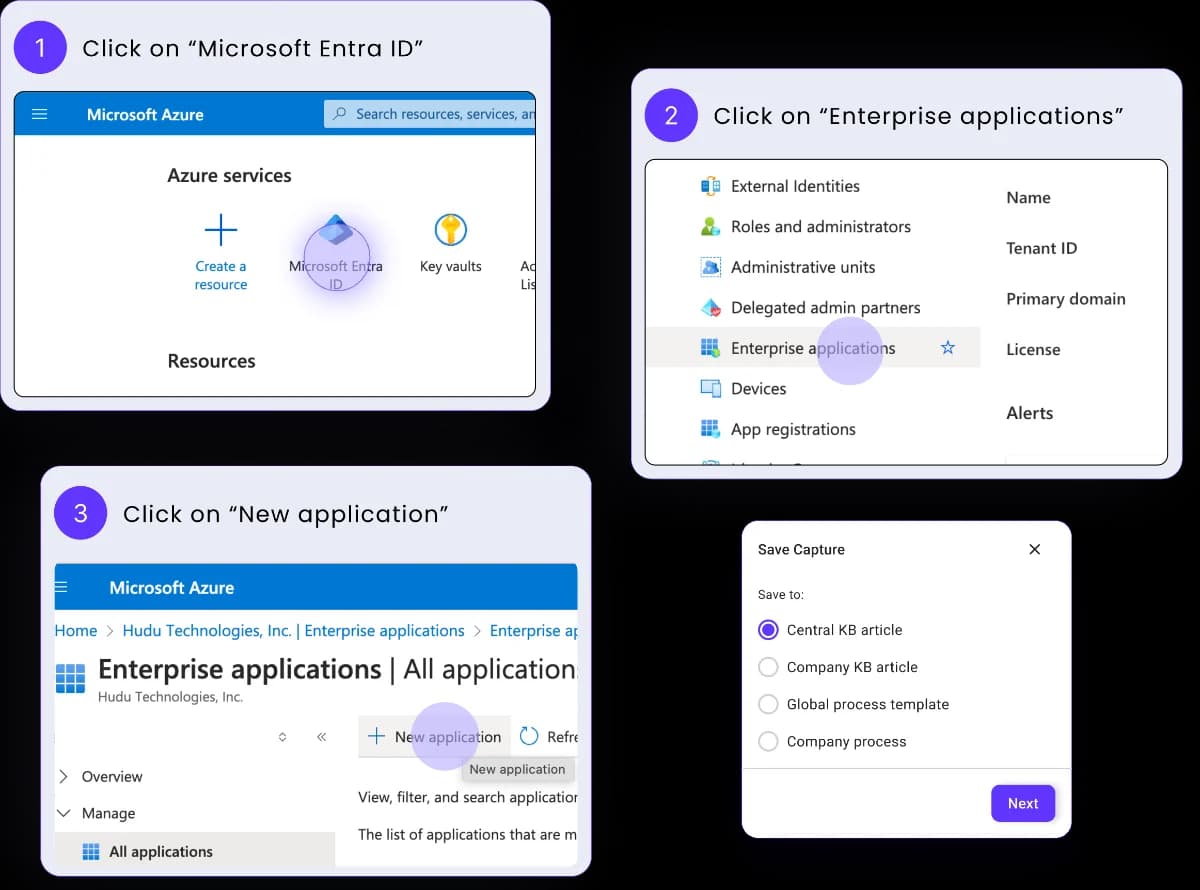Click the Azure services heading
1200x890 pixels.
click(229, 175)
